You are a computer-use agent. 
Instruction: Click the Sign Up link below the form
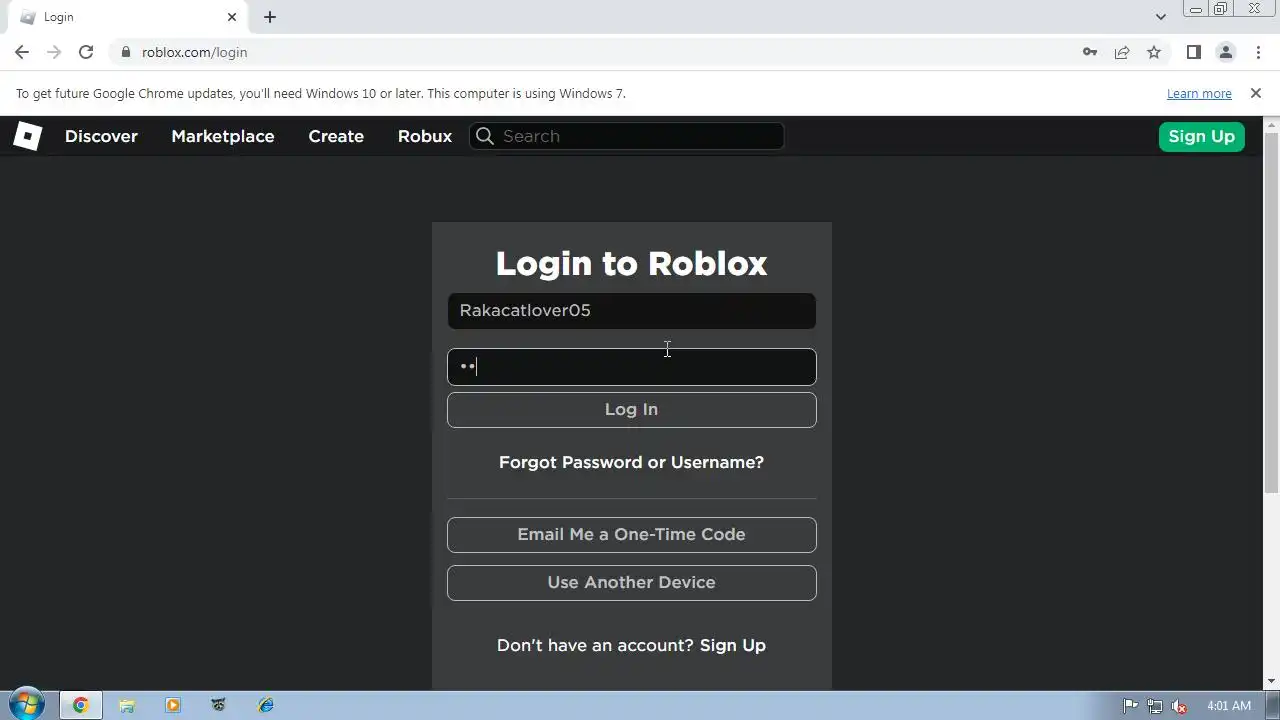733,645
